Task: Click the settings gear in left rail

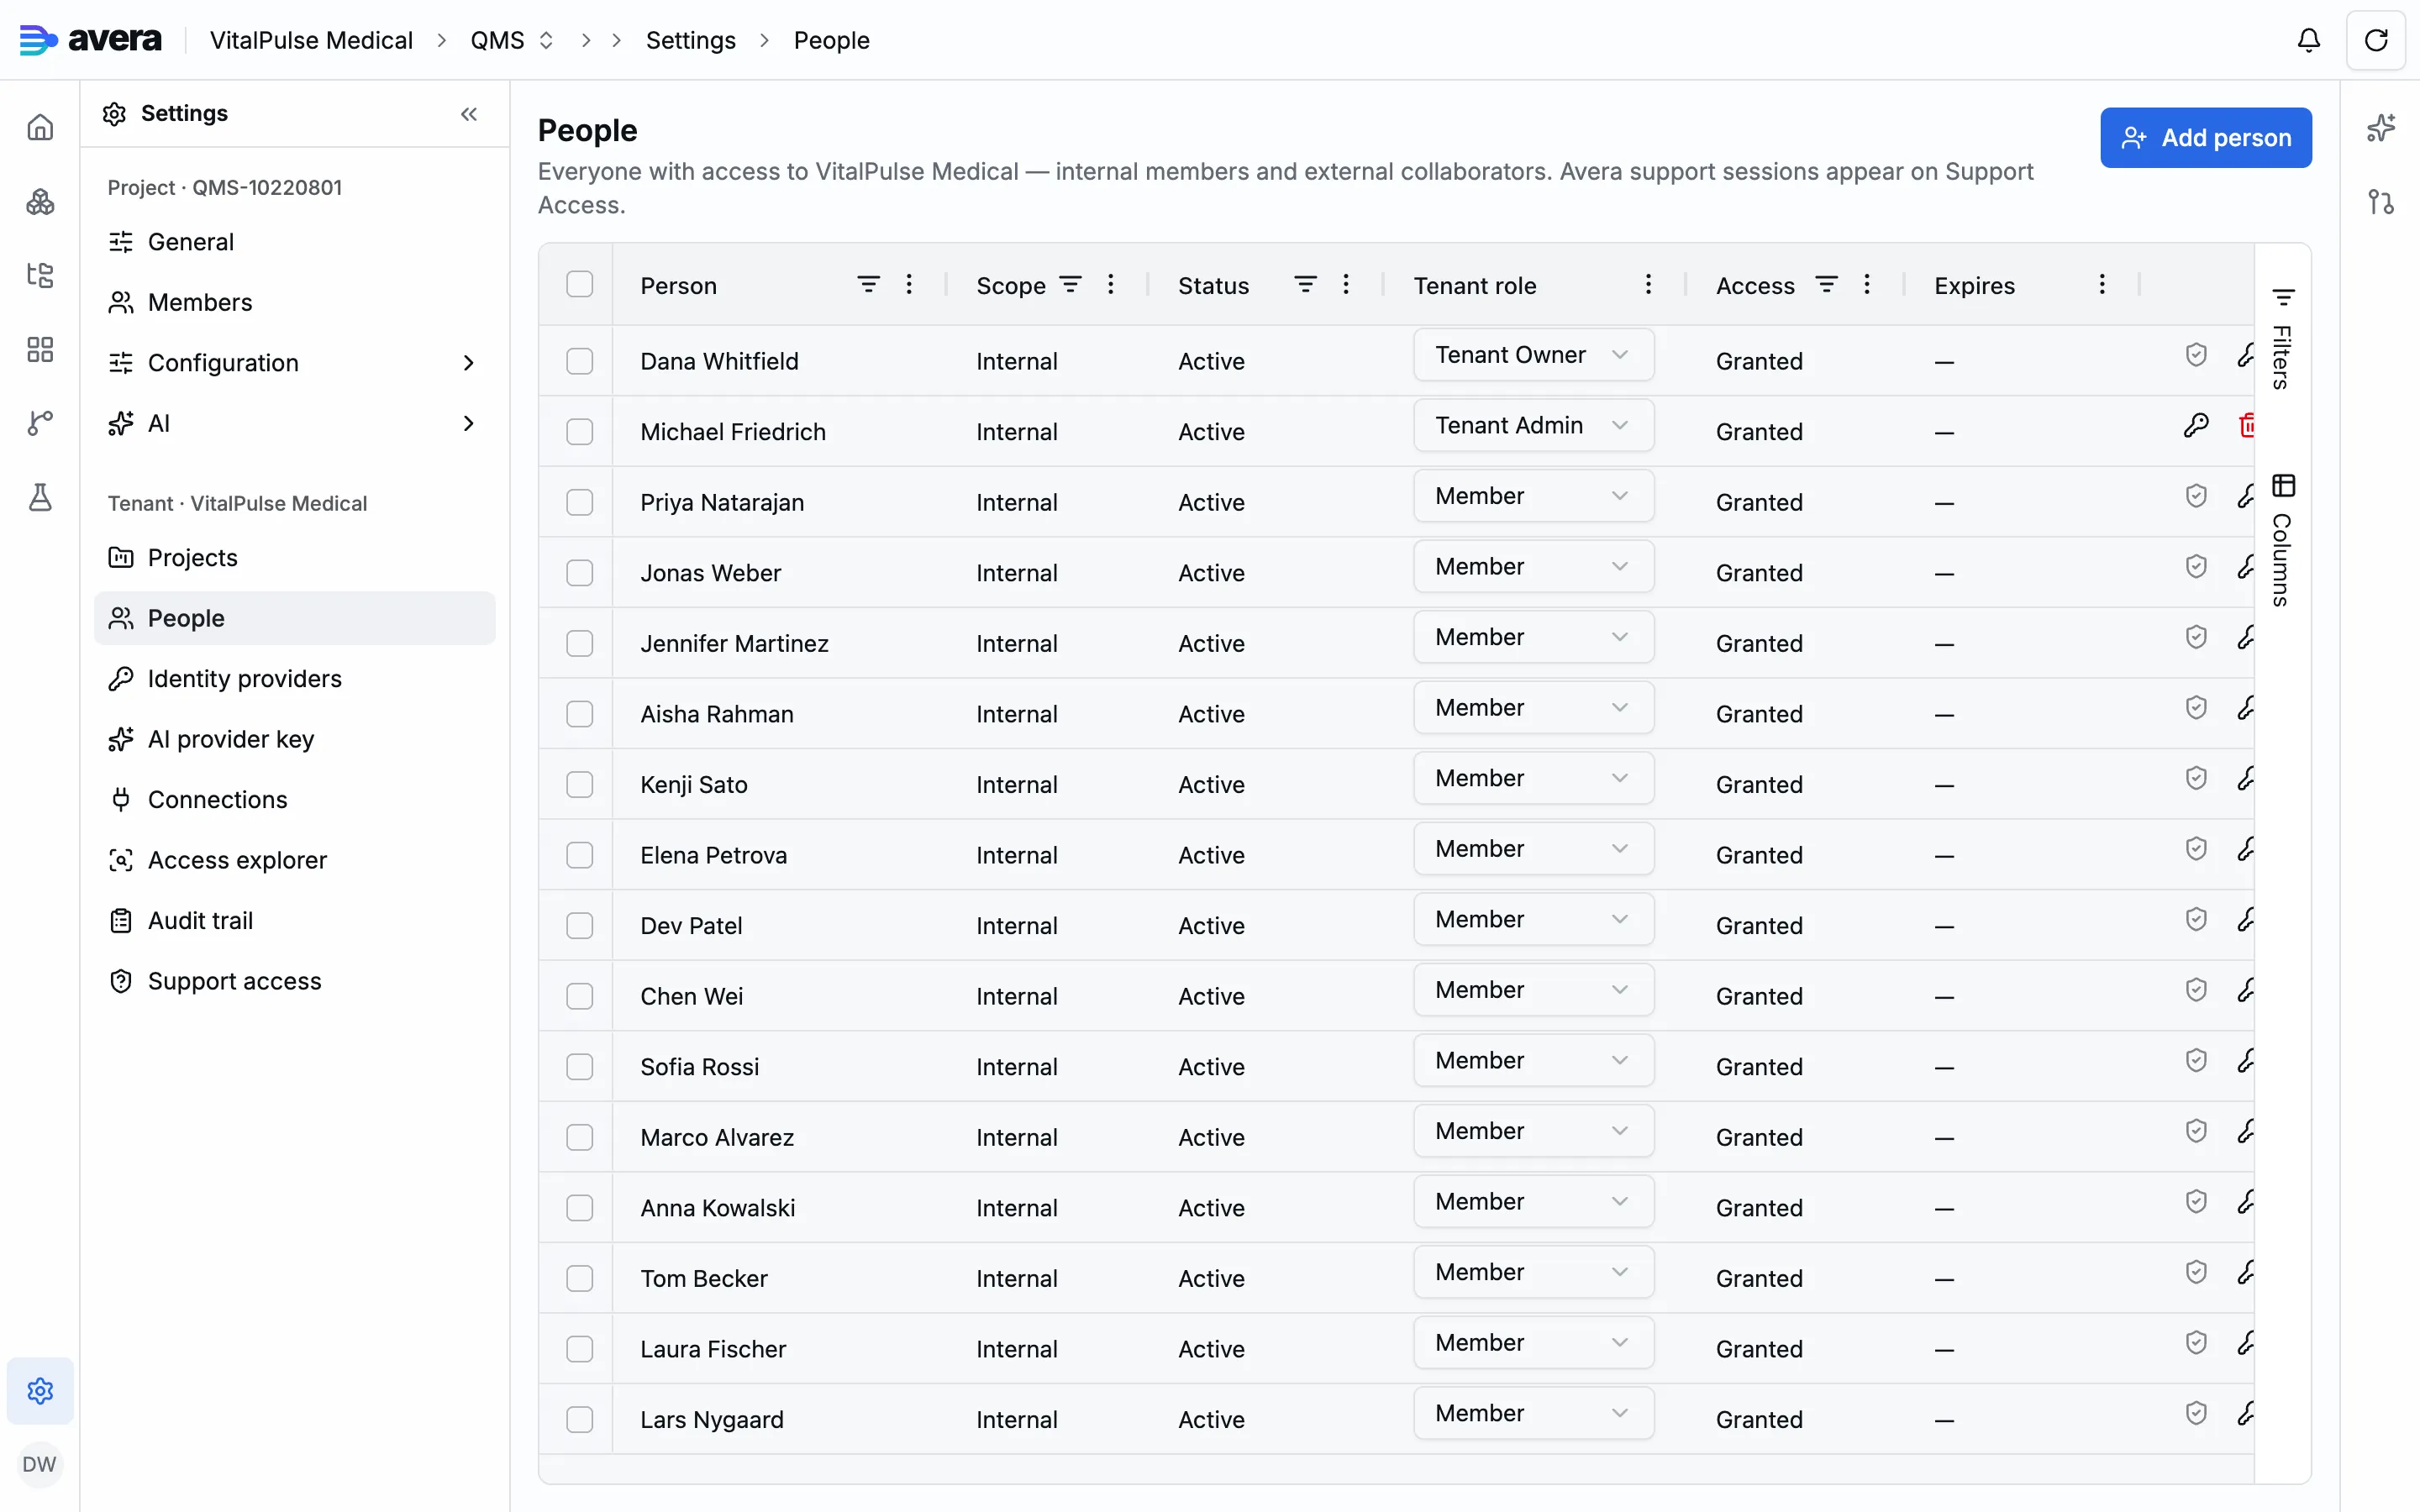Action: (40, 1390)
